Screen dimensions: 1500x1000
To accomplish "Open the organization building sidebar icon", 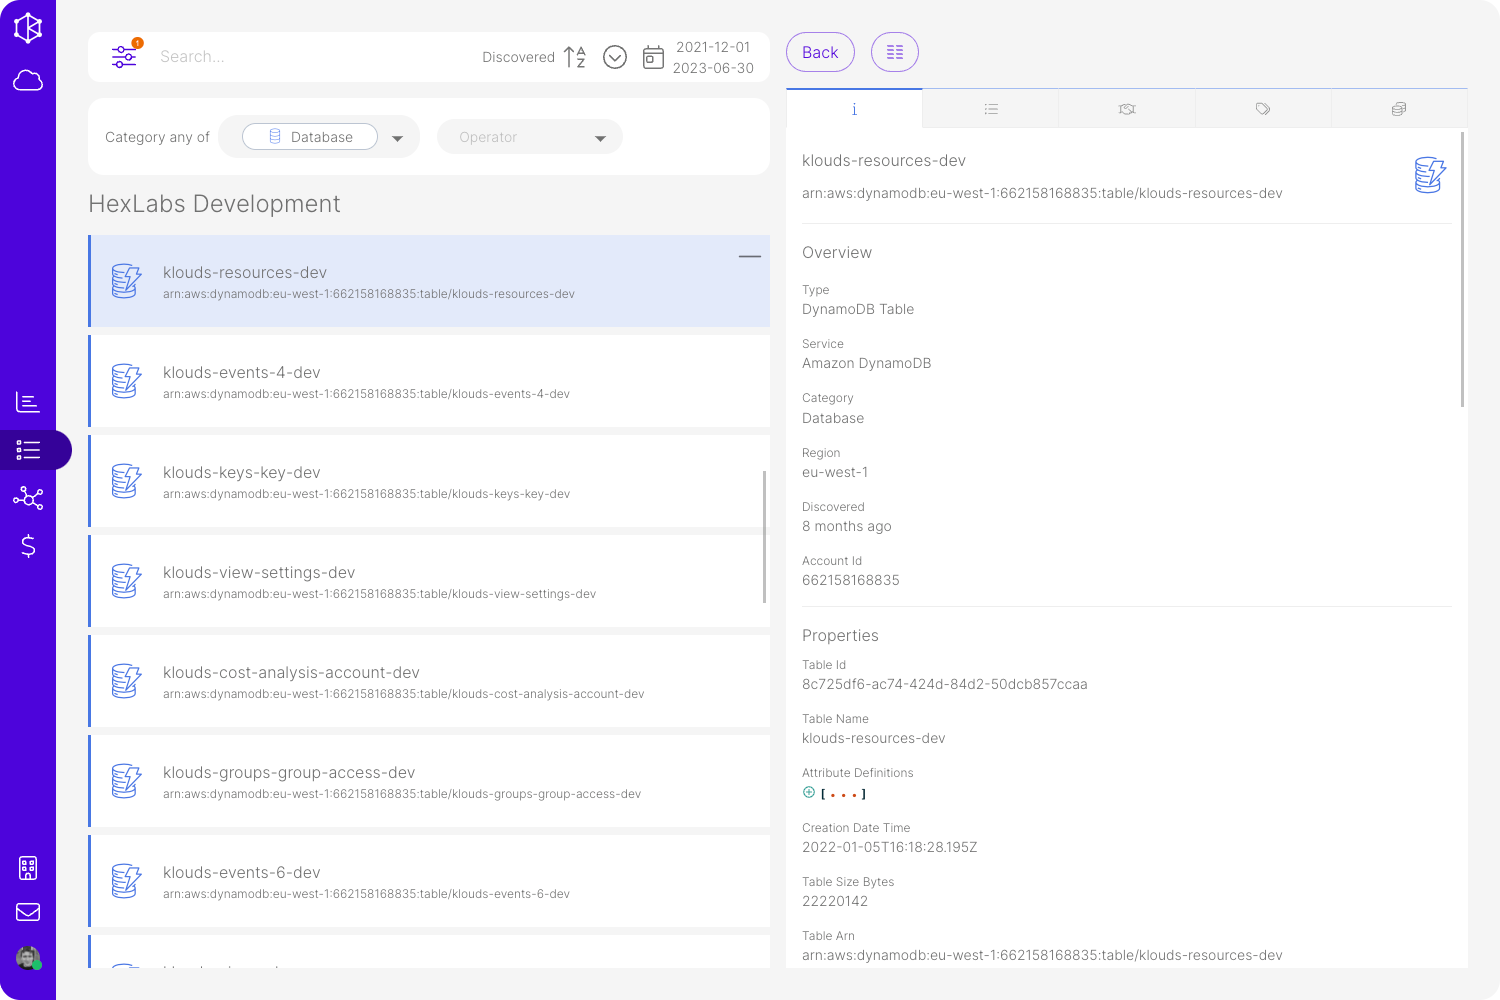I will point(28,868).
